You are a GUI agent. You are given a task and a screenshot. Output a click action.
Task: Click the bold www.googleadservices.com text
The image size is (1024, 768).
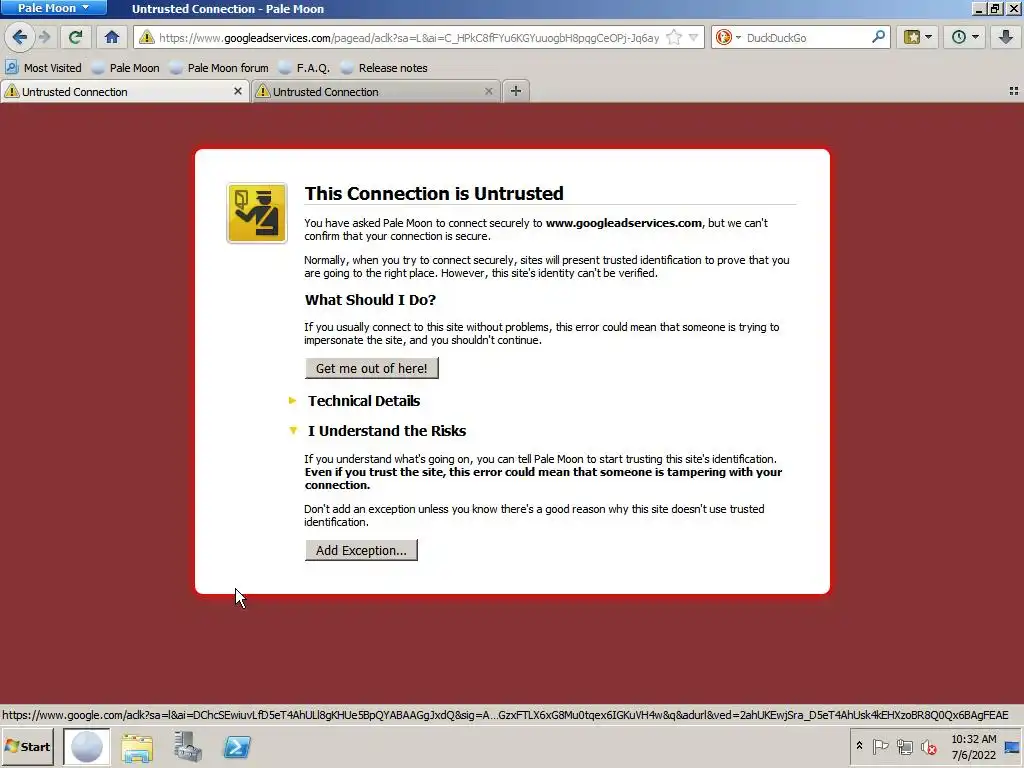coord(623,223)
